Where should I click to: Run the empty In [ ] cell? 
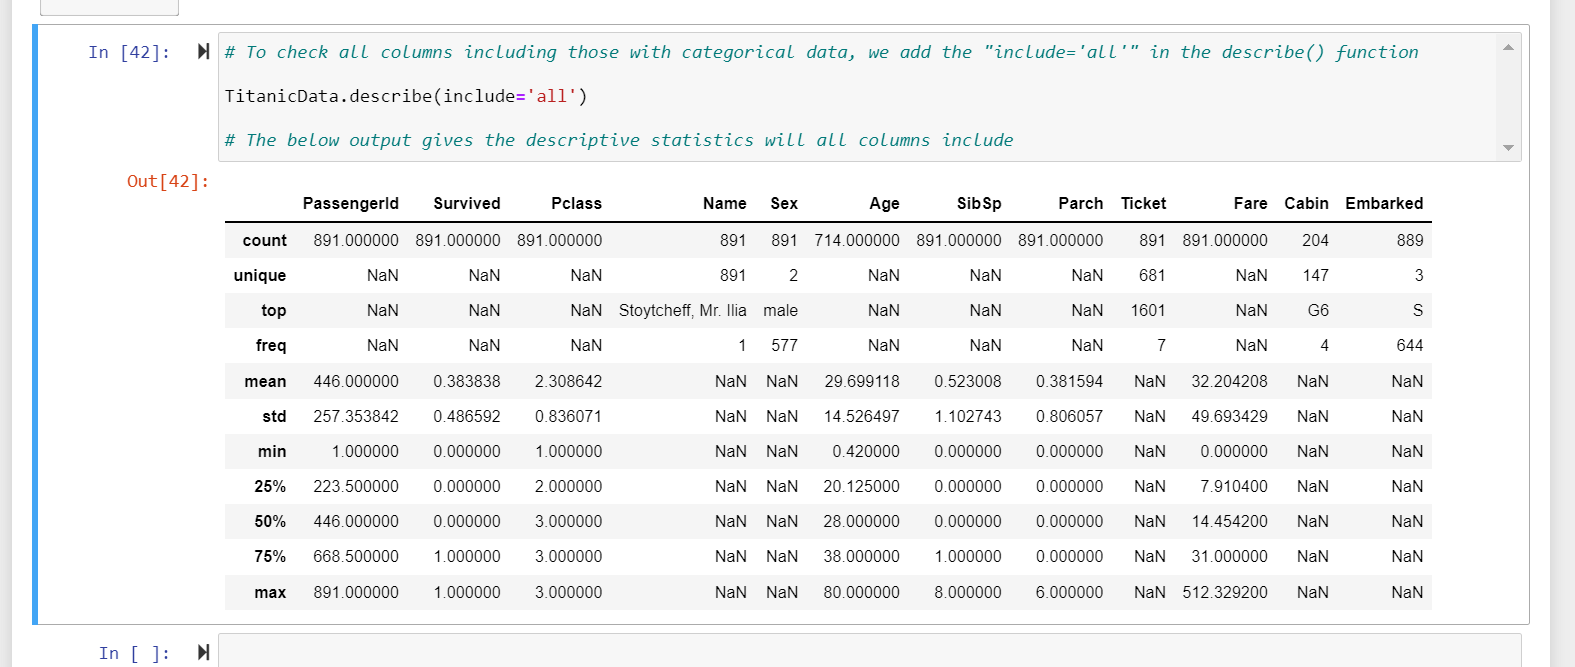[204, 653]
